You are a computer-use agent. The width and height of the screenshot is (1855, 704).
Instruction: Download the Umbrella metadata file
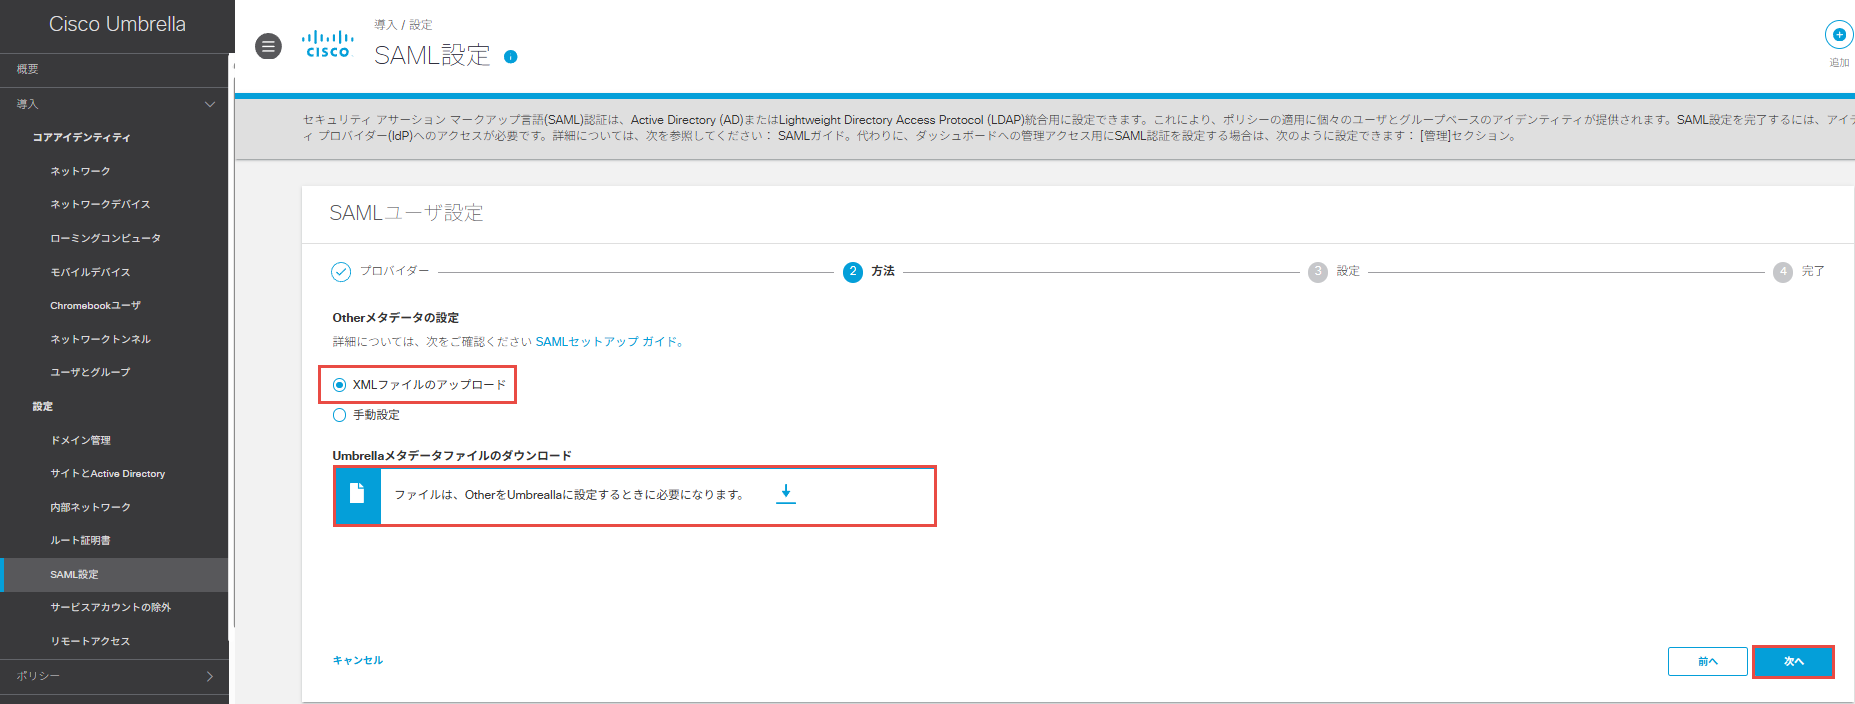786,493
